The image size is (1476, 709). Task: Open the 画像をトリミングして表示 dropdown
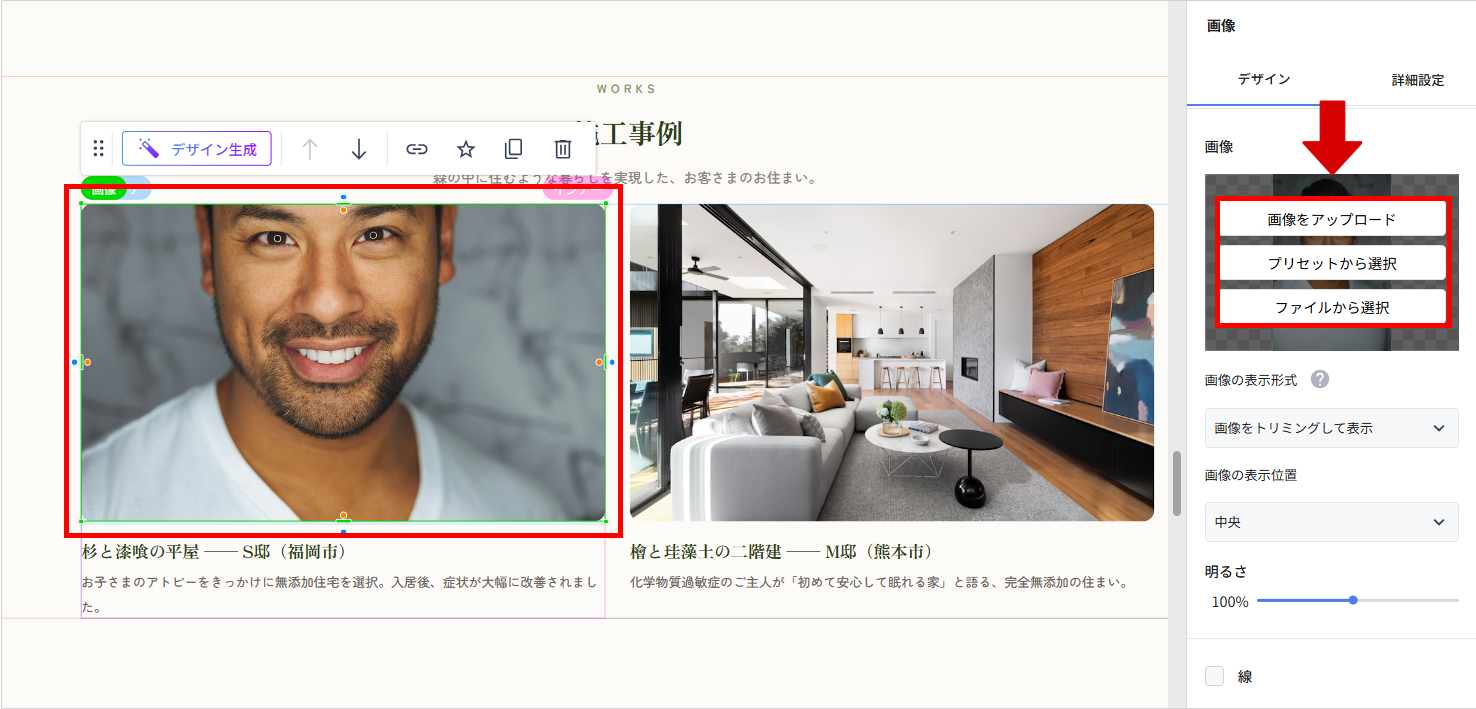click(1331, 428)
